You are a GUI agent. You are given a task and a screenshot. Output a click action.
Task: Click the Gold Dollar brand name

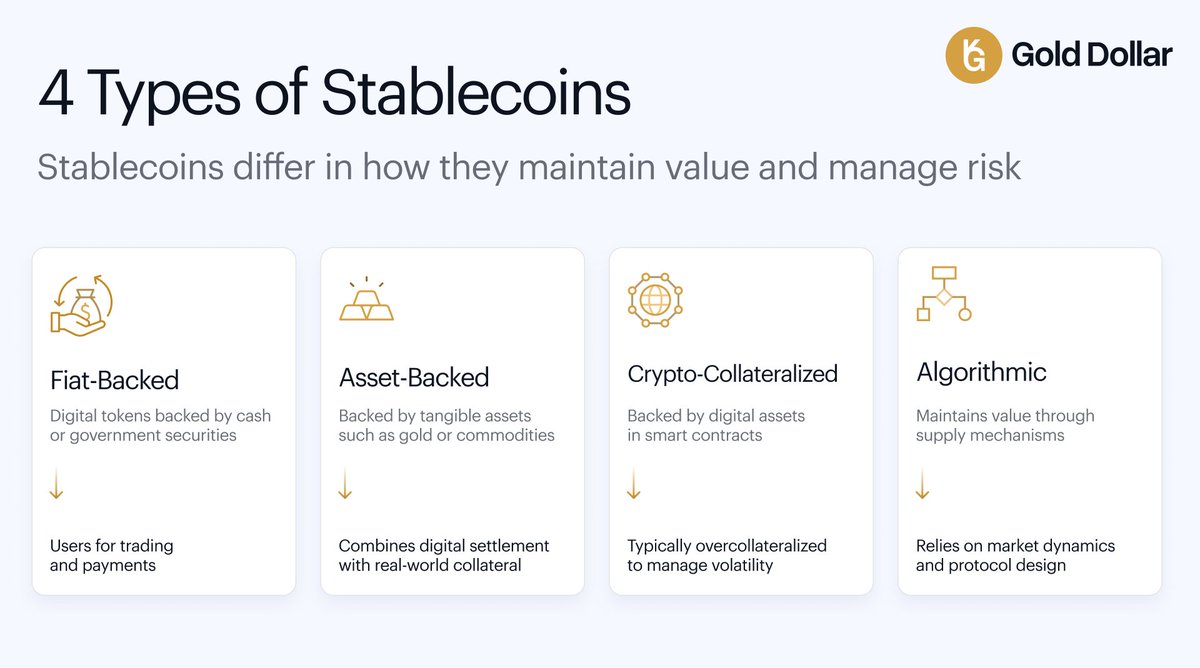pos(1091,55)
